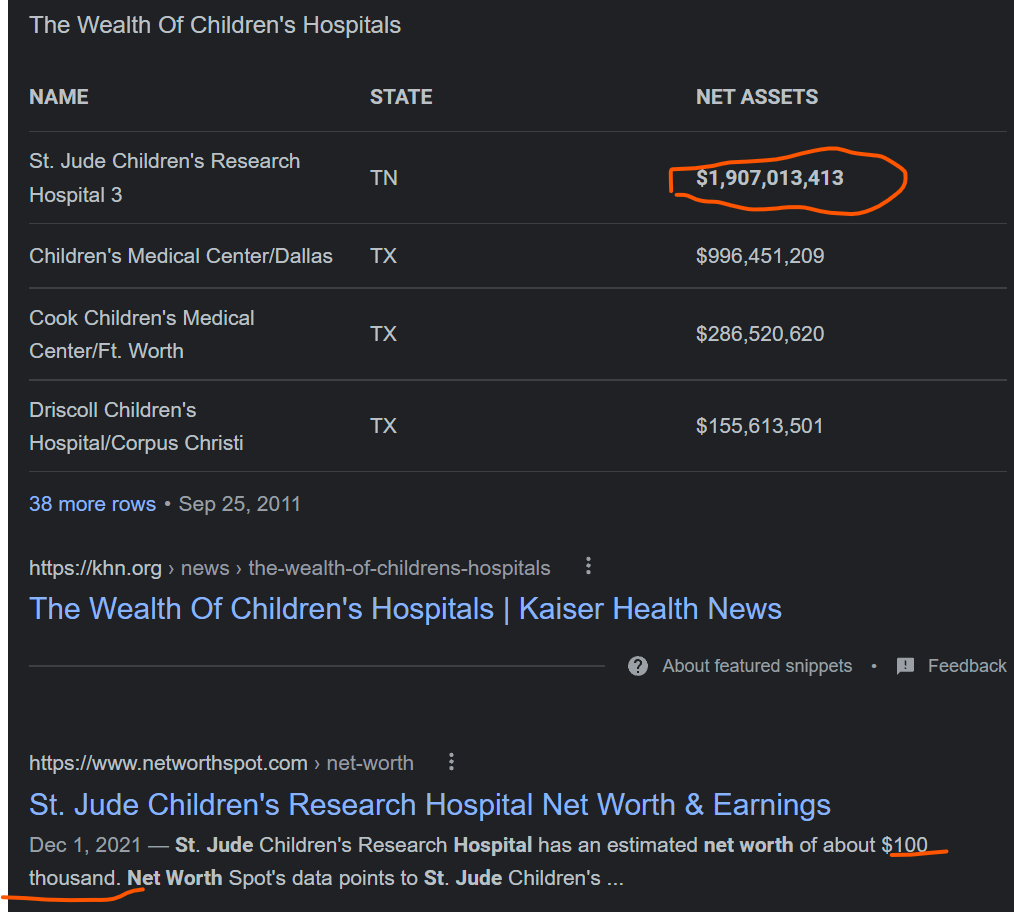Open the khn.org result's three-dot menu
The width and height of the screenshot is (1014, 912).
click(x=588, y=566)
